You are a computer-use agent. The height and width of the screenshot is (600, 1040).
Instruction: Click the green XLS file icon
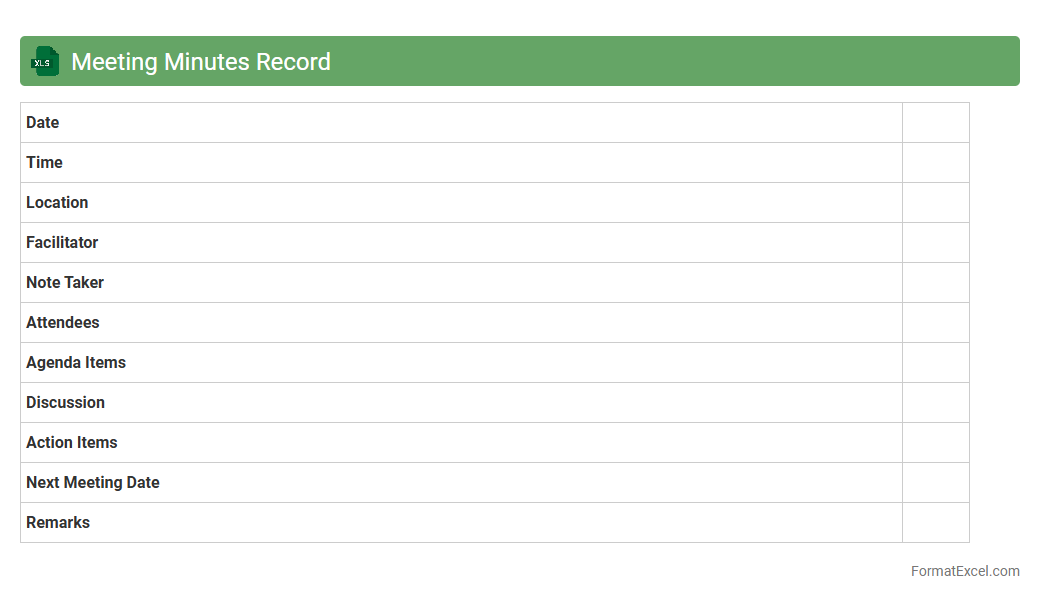(45, 61)
